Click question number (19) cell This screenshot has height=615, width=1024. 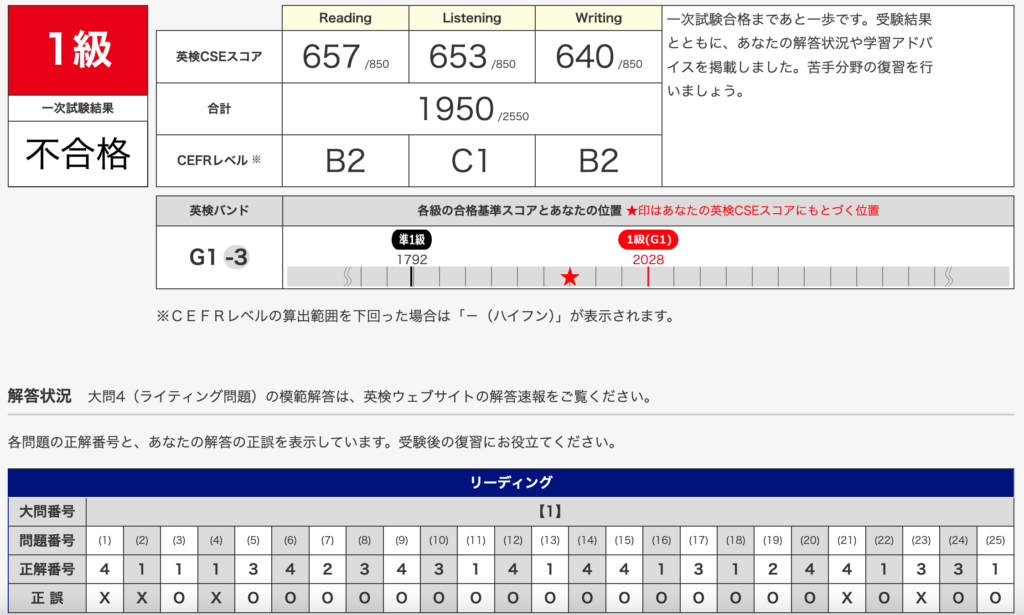(x=773, y=541)
